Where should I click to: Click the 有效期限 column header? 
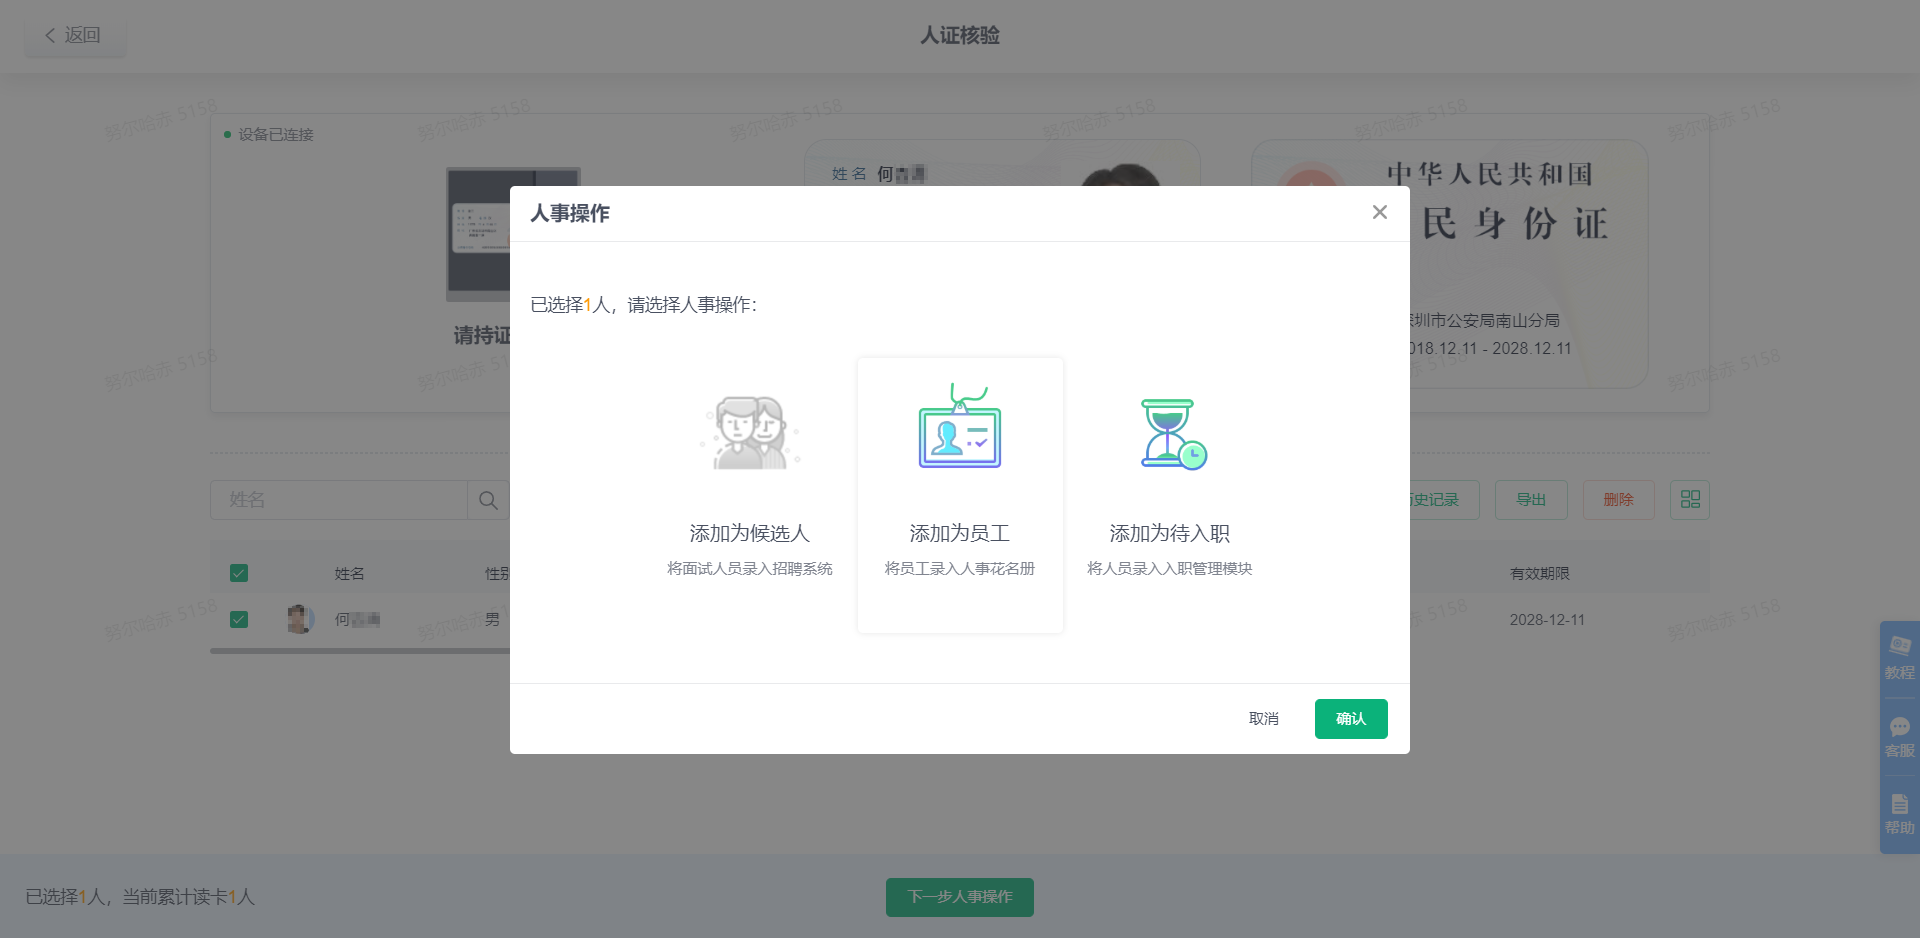click(1540, 573)
